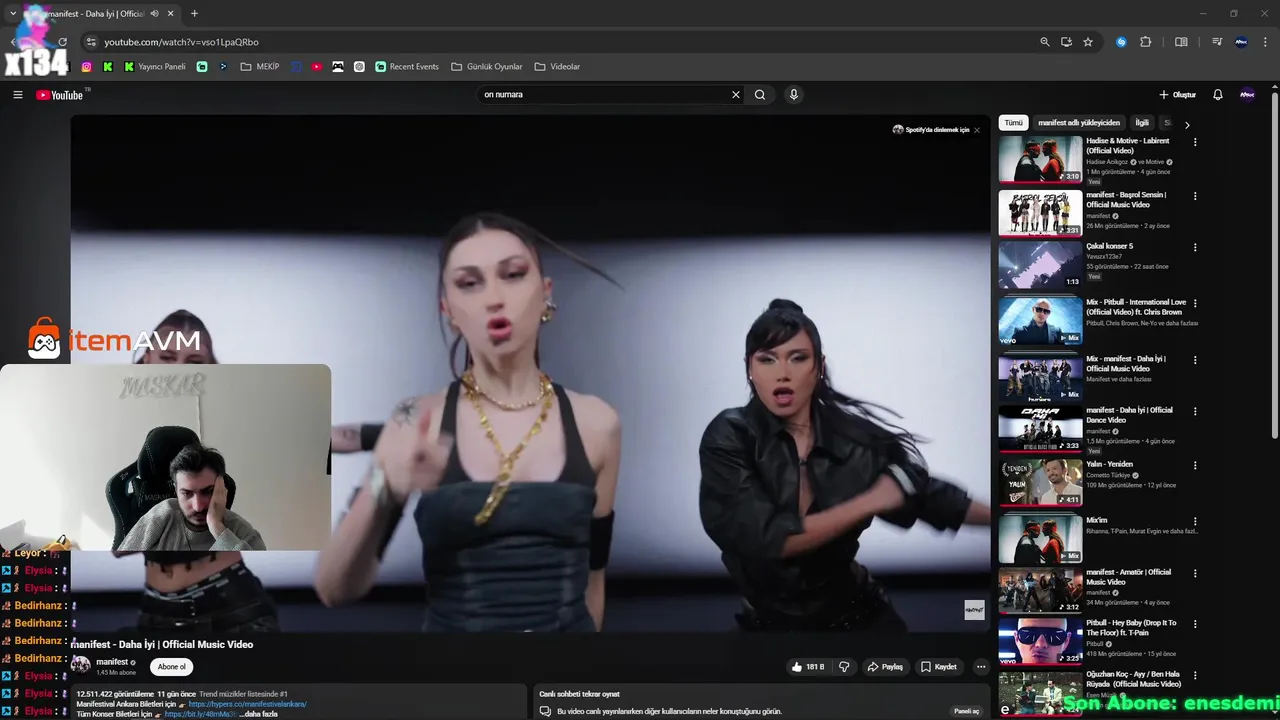Screen dimensions: 1280x720
Task: Open media controls icon in toolbar
Action: click(1217, 42)
